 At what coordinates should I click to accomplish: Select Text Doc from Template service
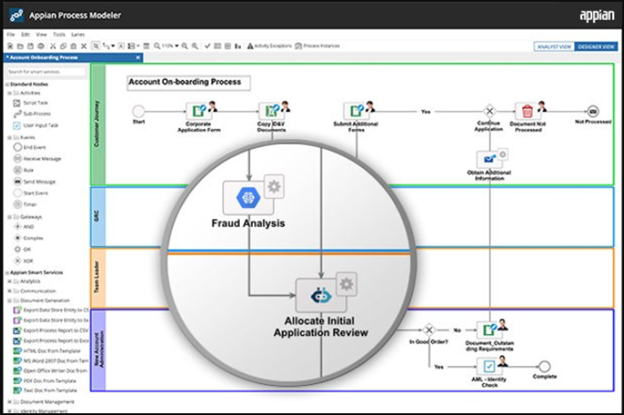(x=45, y=391)
